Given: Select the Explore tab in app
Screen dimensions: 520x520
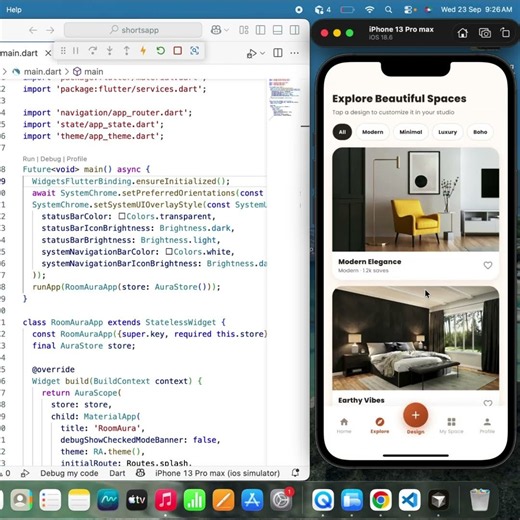Looking at the screenshot, I should point(380,426).
